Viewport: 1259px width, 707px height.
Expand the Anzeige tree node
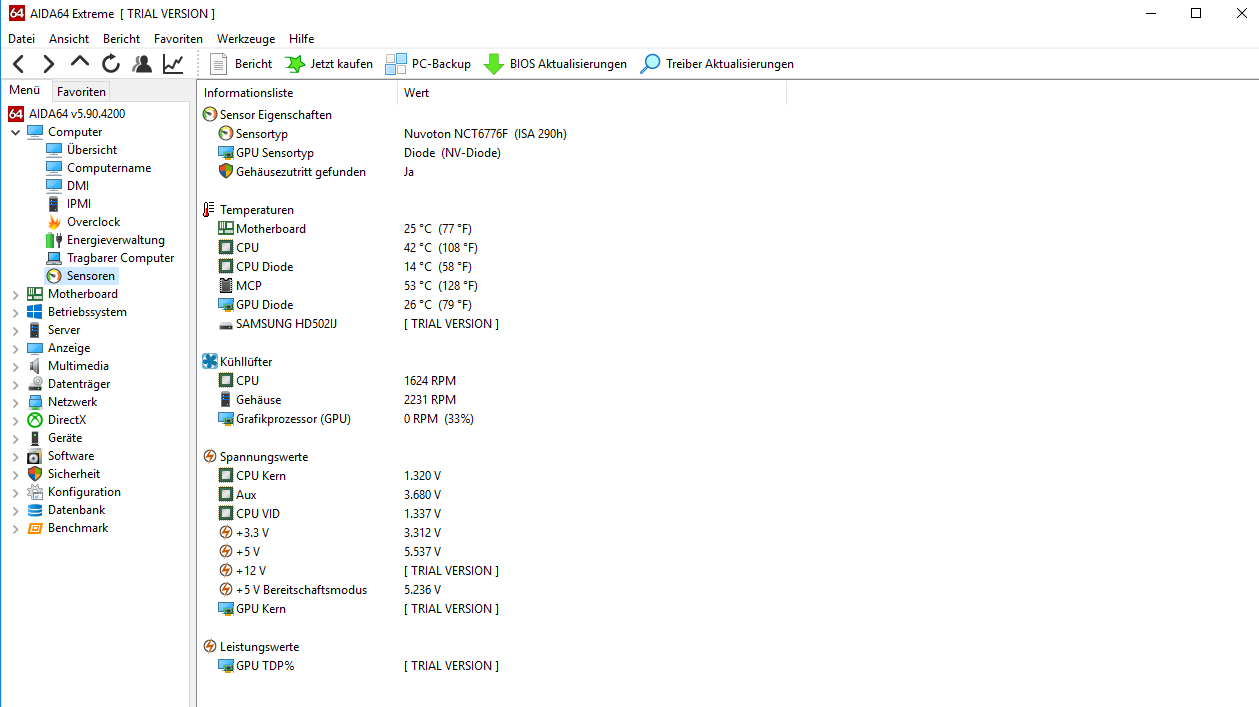click(16, 348)
